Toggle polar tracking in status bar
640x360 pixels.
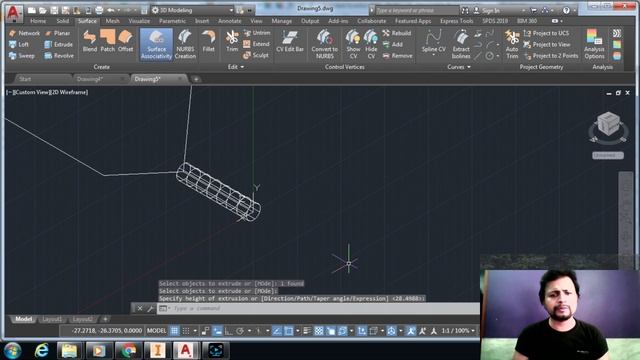[240, 331]
